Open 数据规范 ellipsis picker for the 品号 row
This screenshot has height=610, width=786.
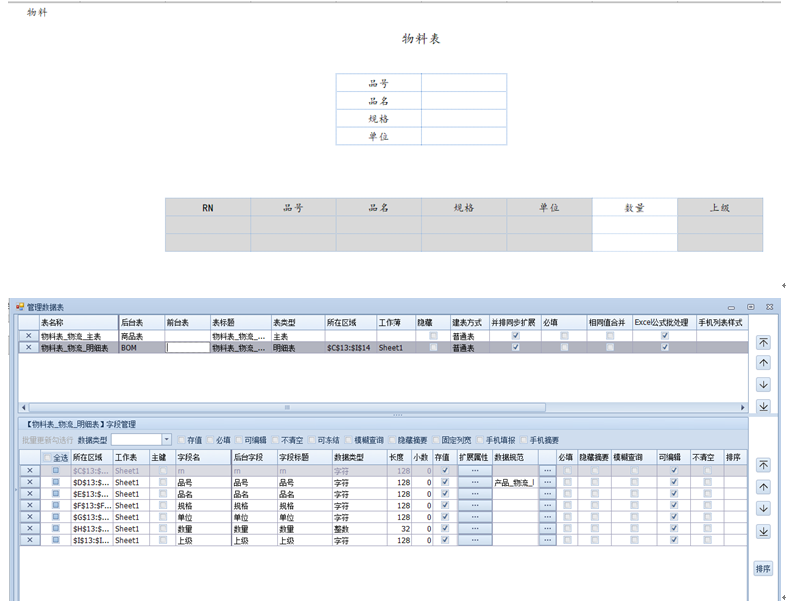(547, 482)
